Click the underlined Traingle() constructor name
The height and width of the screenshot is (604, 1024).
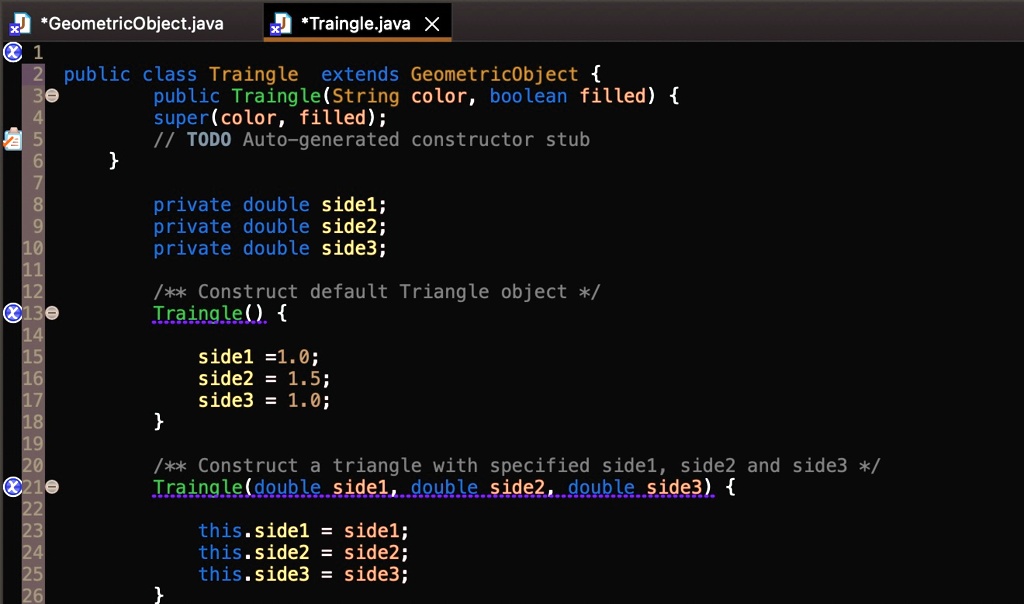tap(197, 313)
